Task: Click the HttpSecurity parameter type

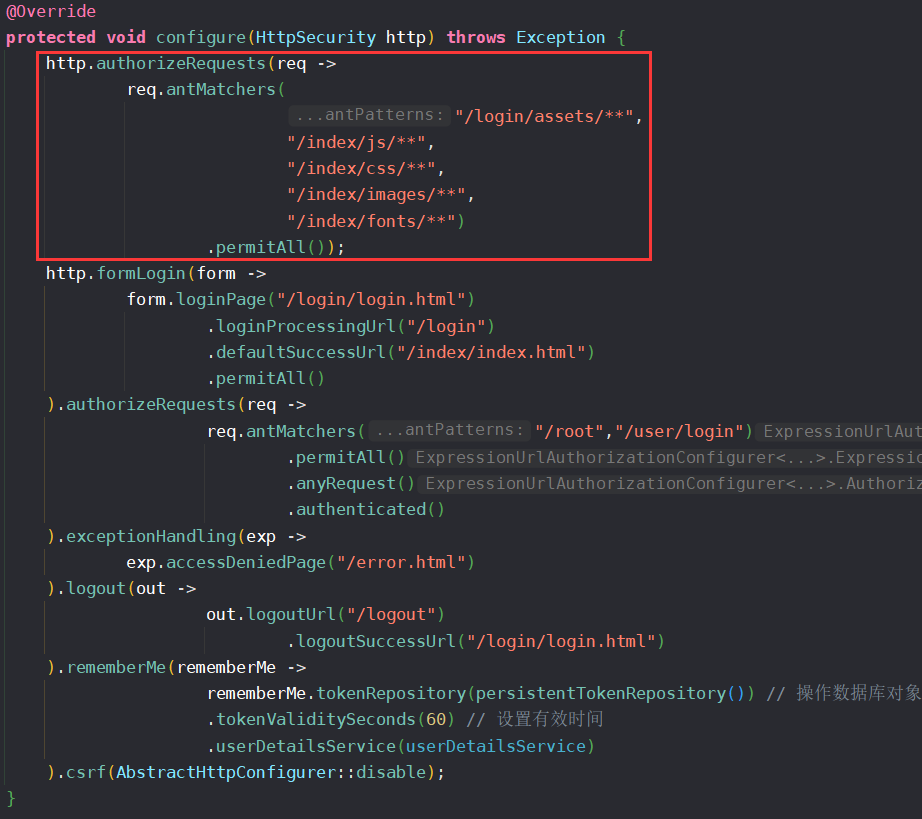Action: (x=315, y=37)
